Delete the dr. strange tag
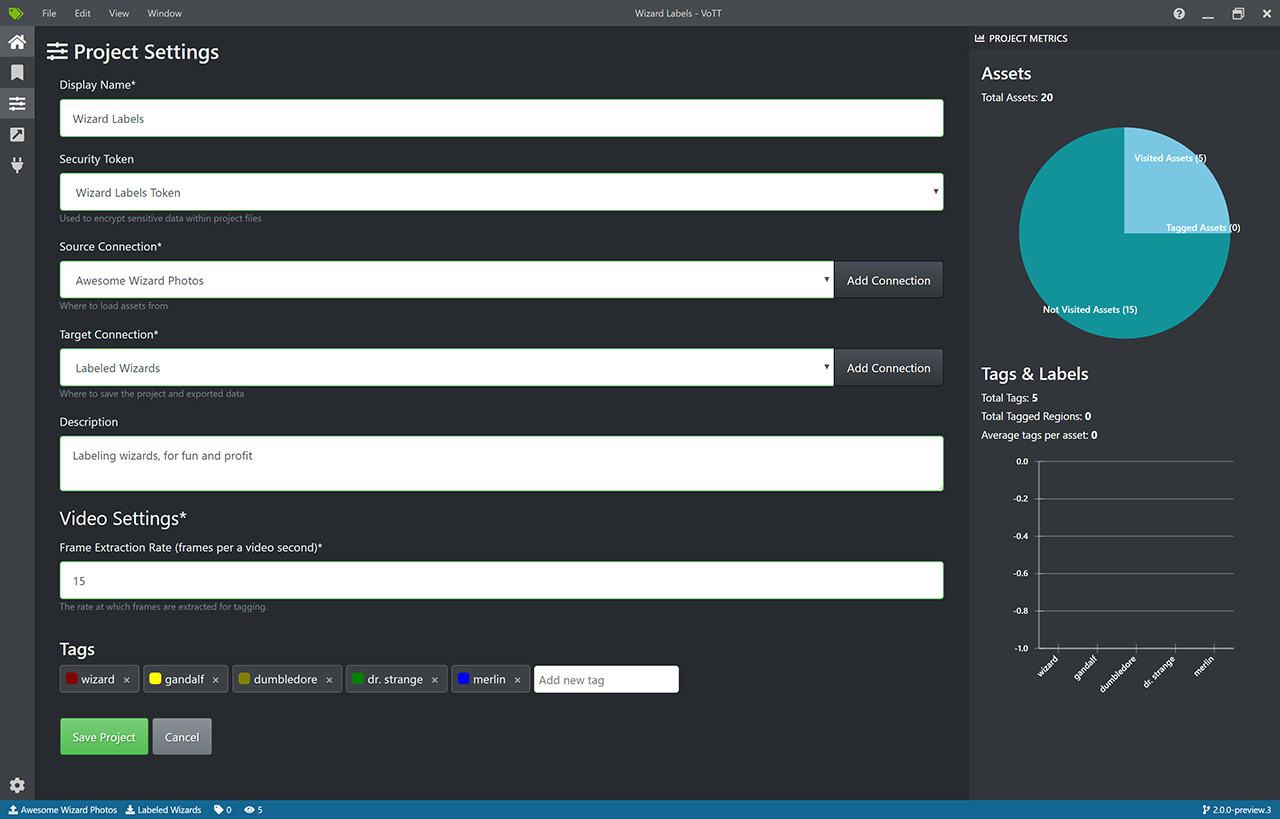 coord(435,680)
